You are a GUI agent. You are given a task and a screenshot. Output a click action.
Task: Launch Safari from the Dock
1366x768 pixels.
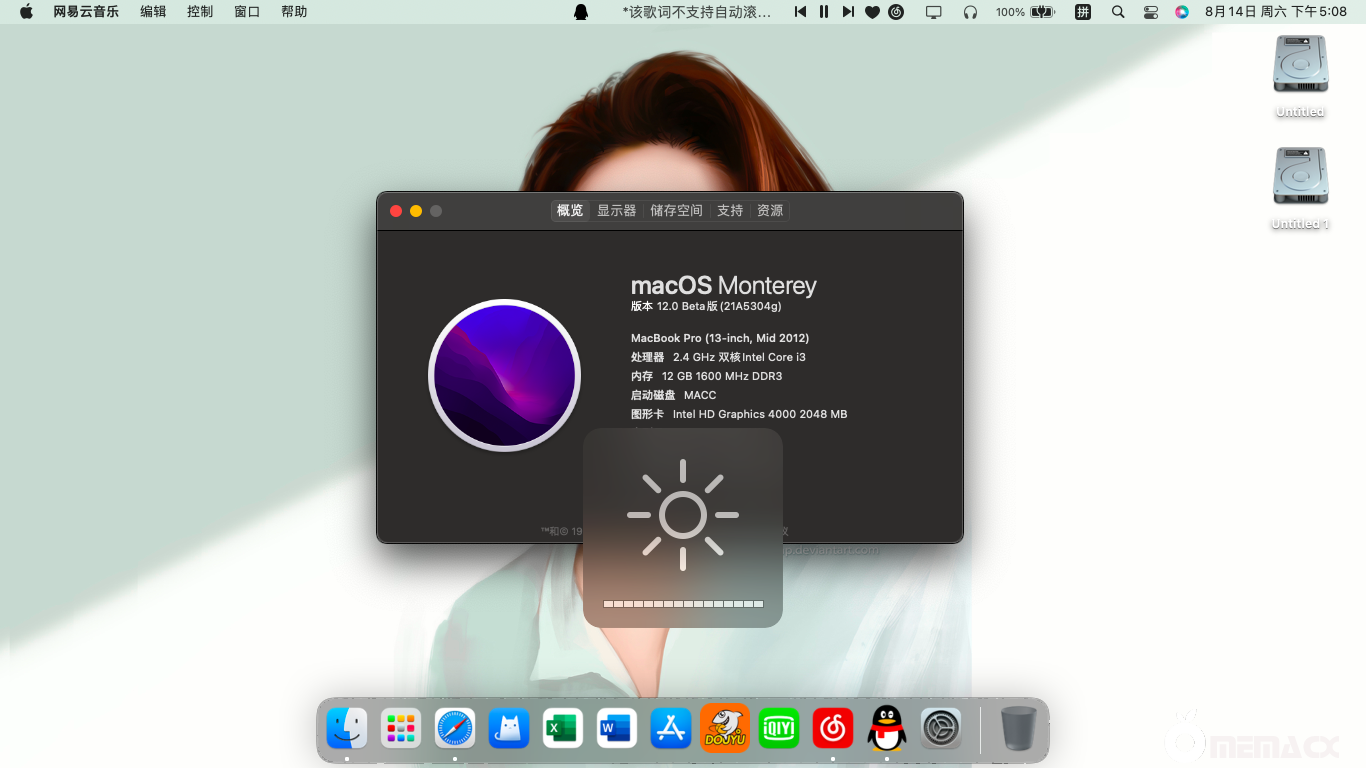click(455, 729)
